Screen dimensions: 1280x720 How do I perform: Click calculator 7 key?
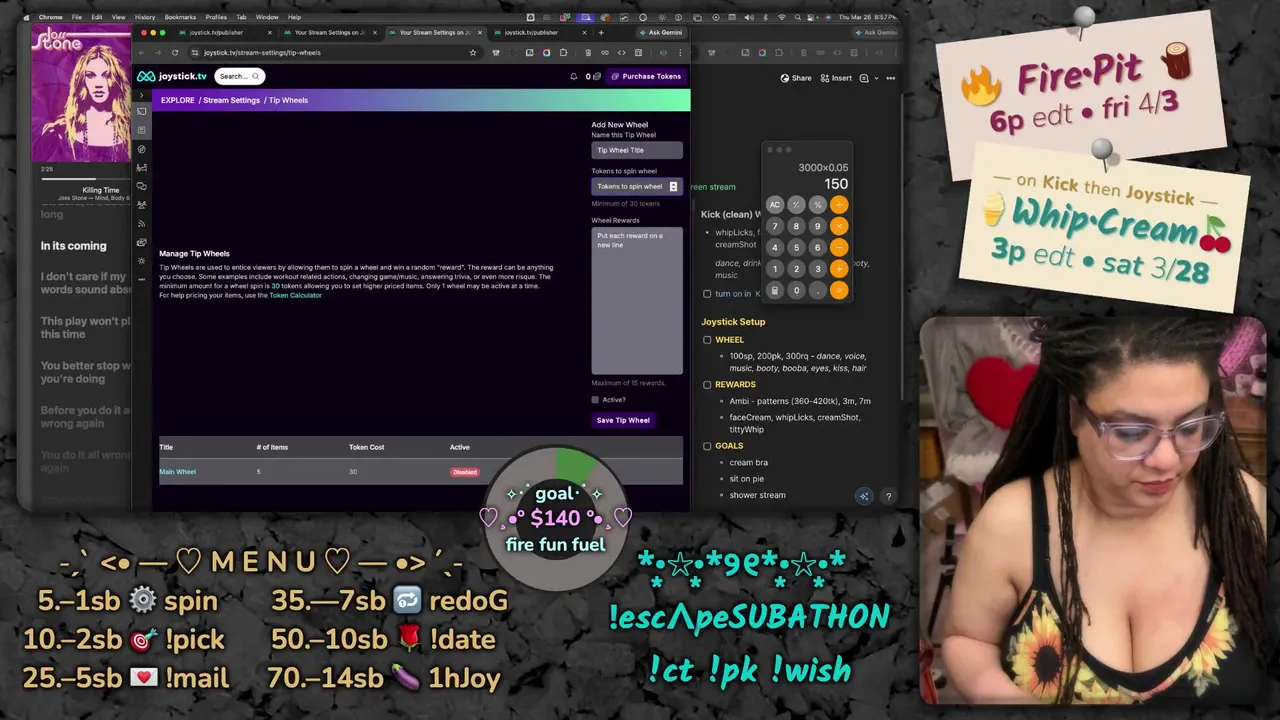coord(775,226)
